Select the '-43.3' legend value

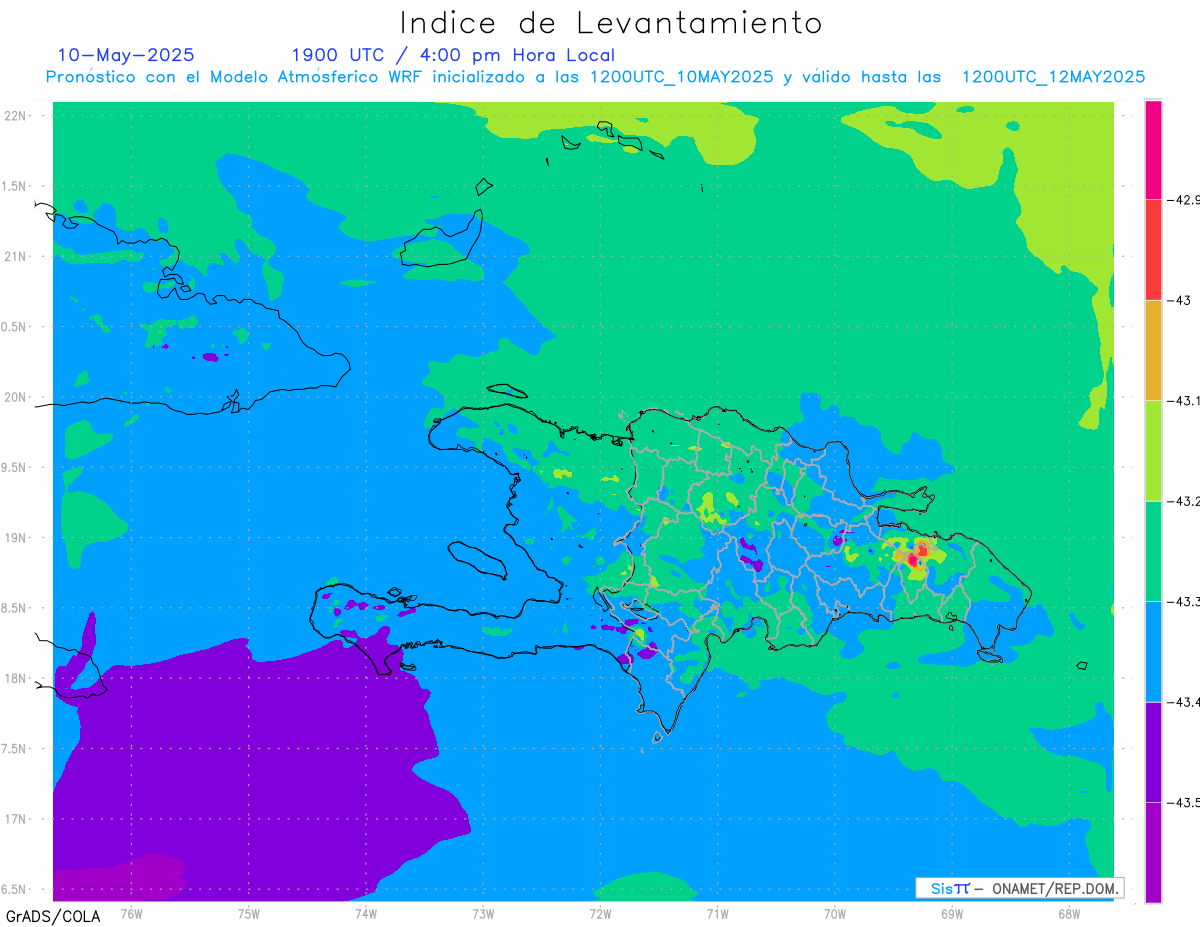(1184, 602)
